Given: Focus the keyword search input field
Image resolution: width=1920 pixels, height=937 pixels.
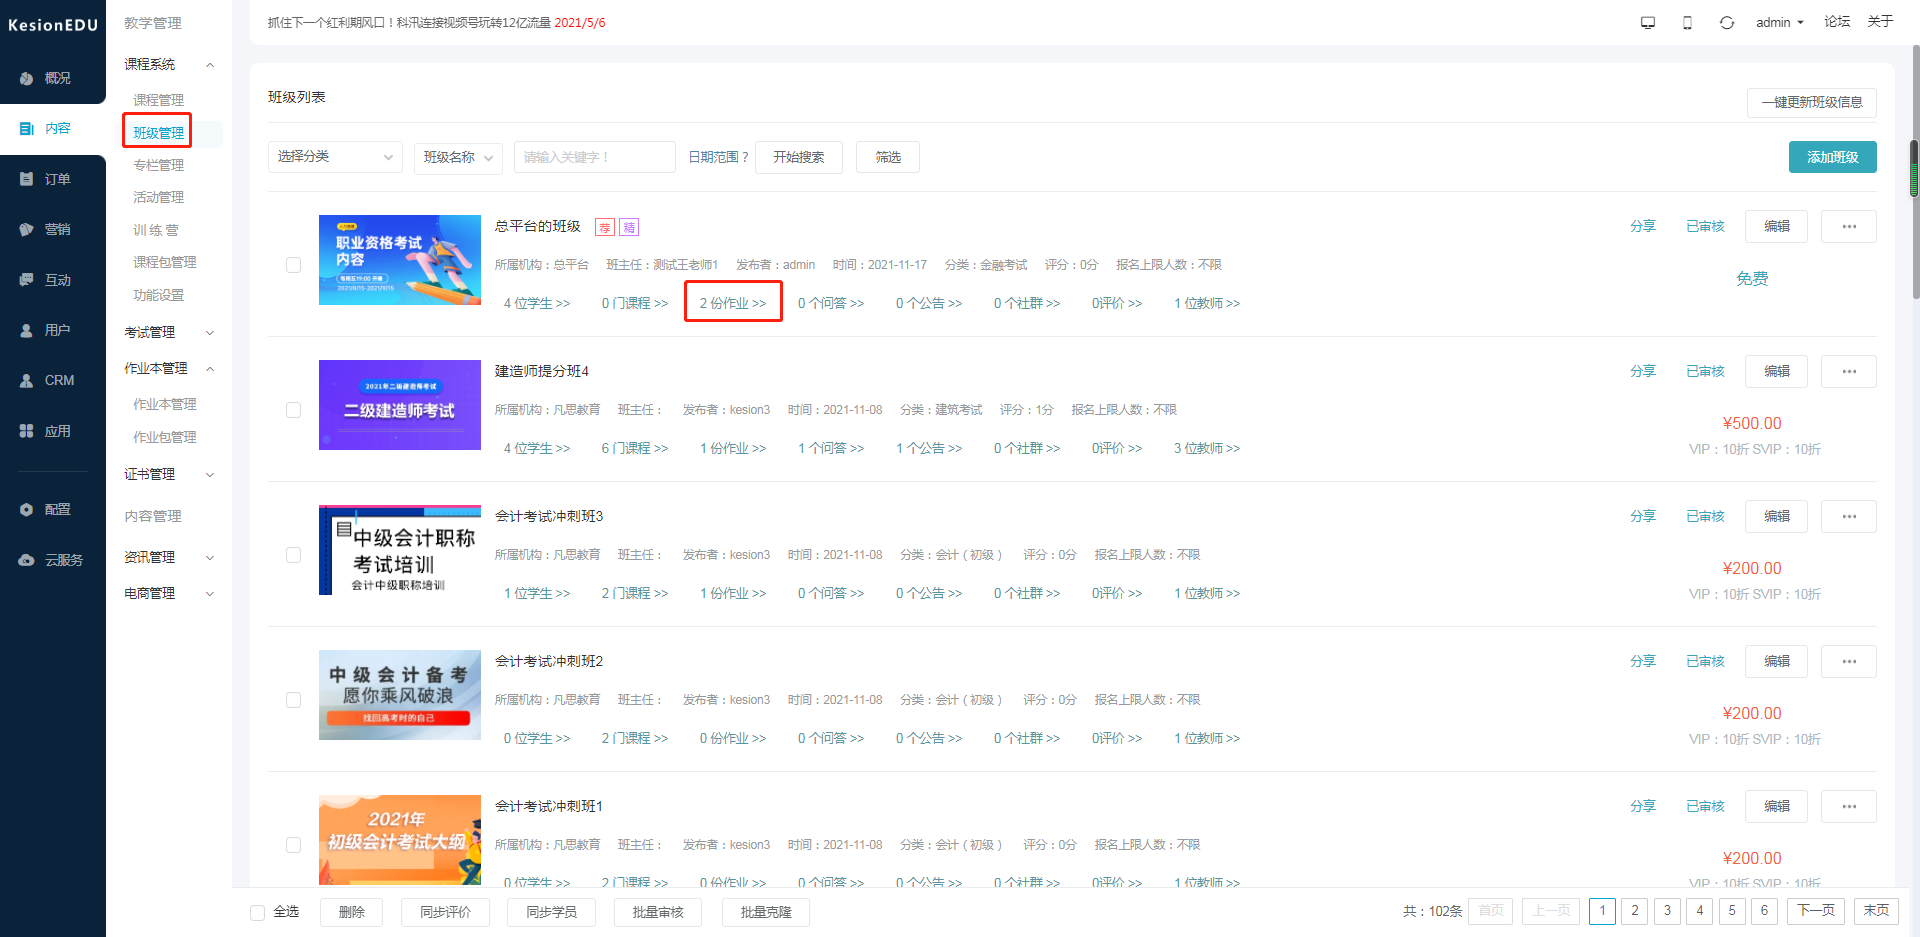Looking at the screenshot, I should pos(595,157).
